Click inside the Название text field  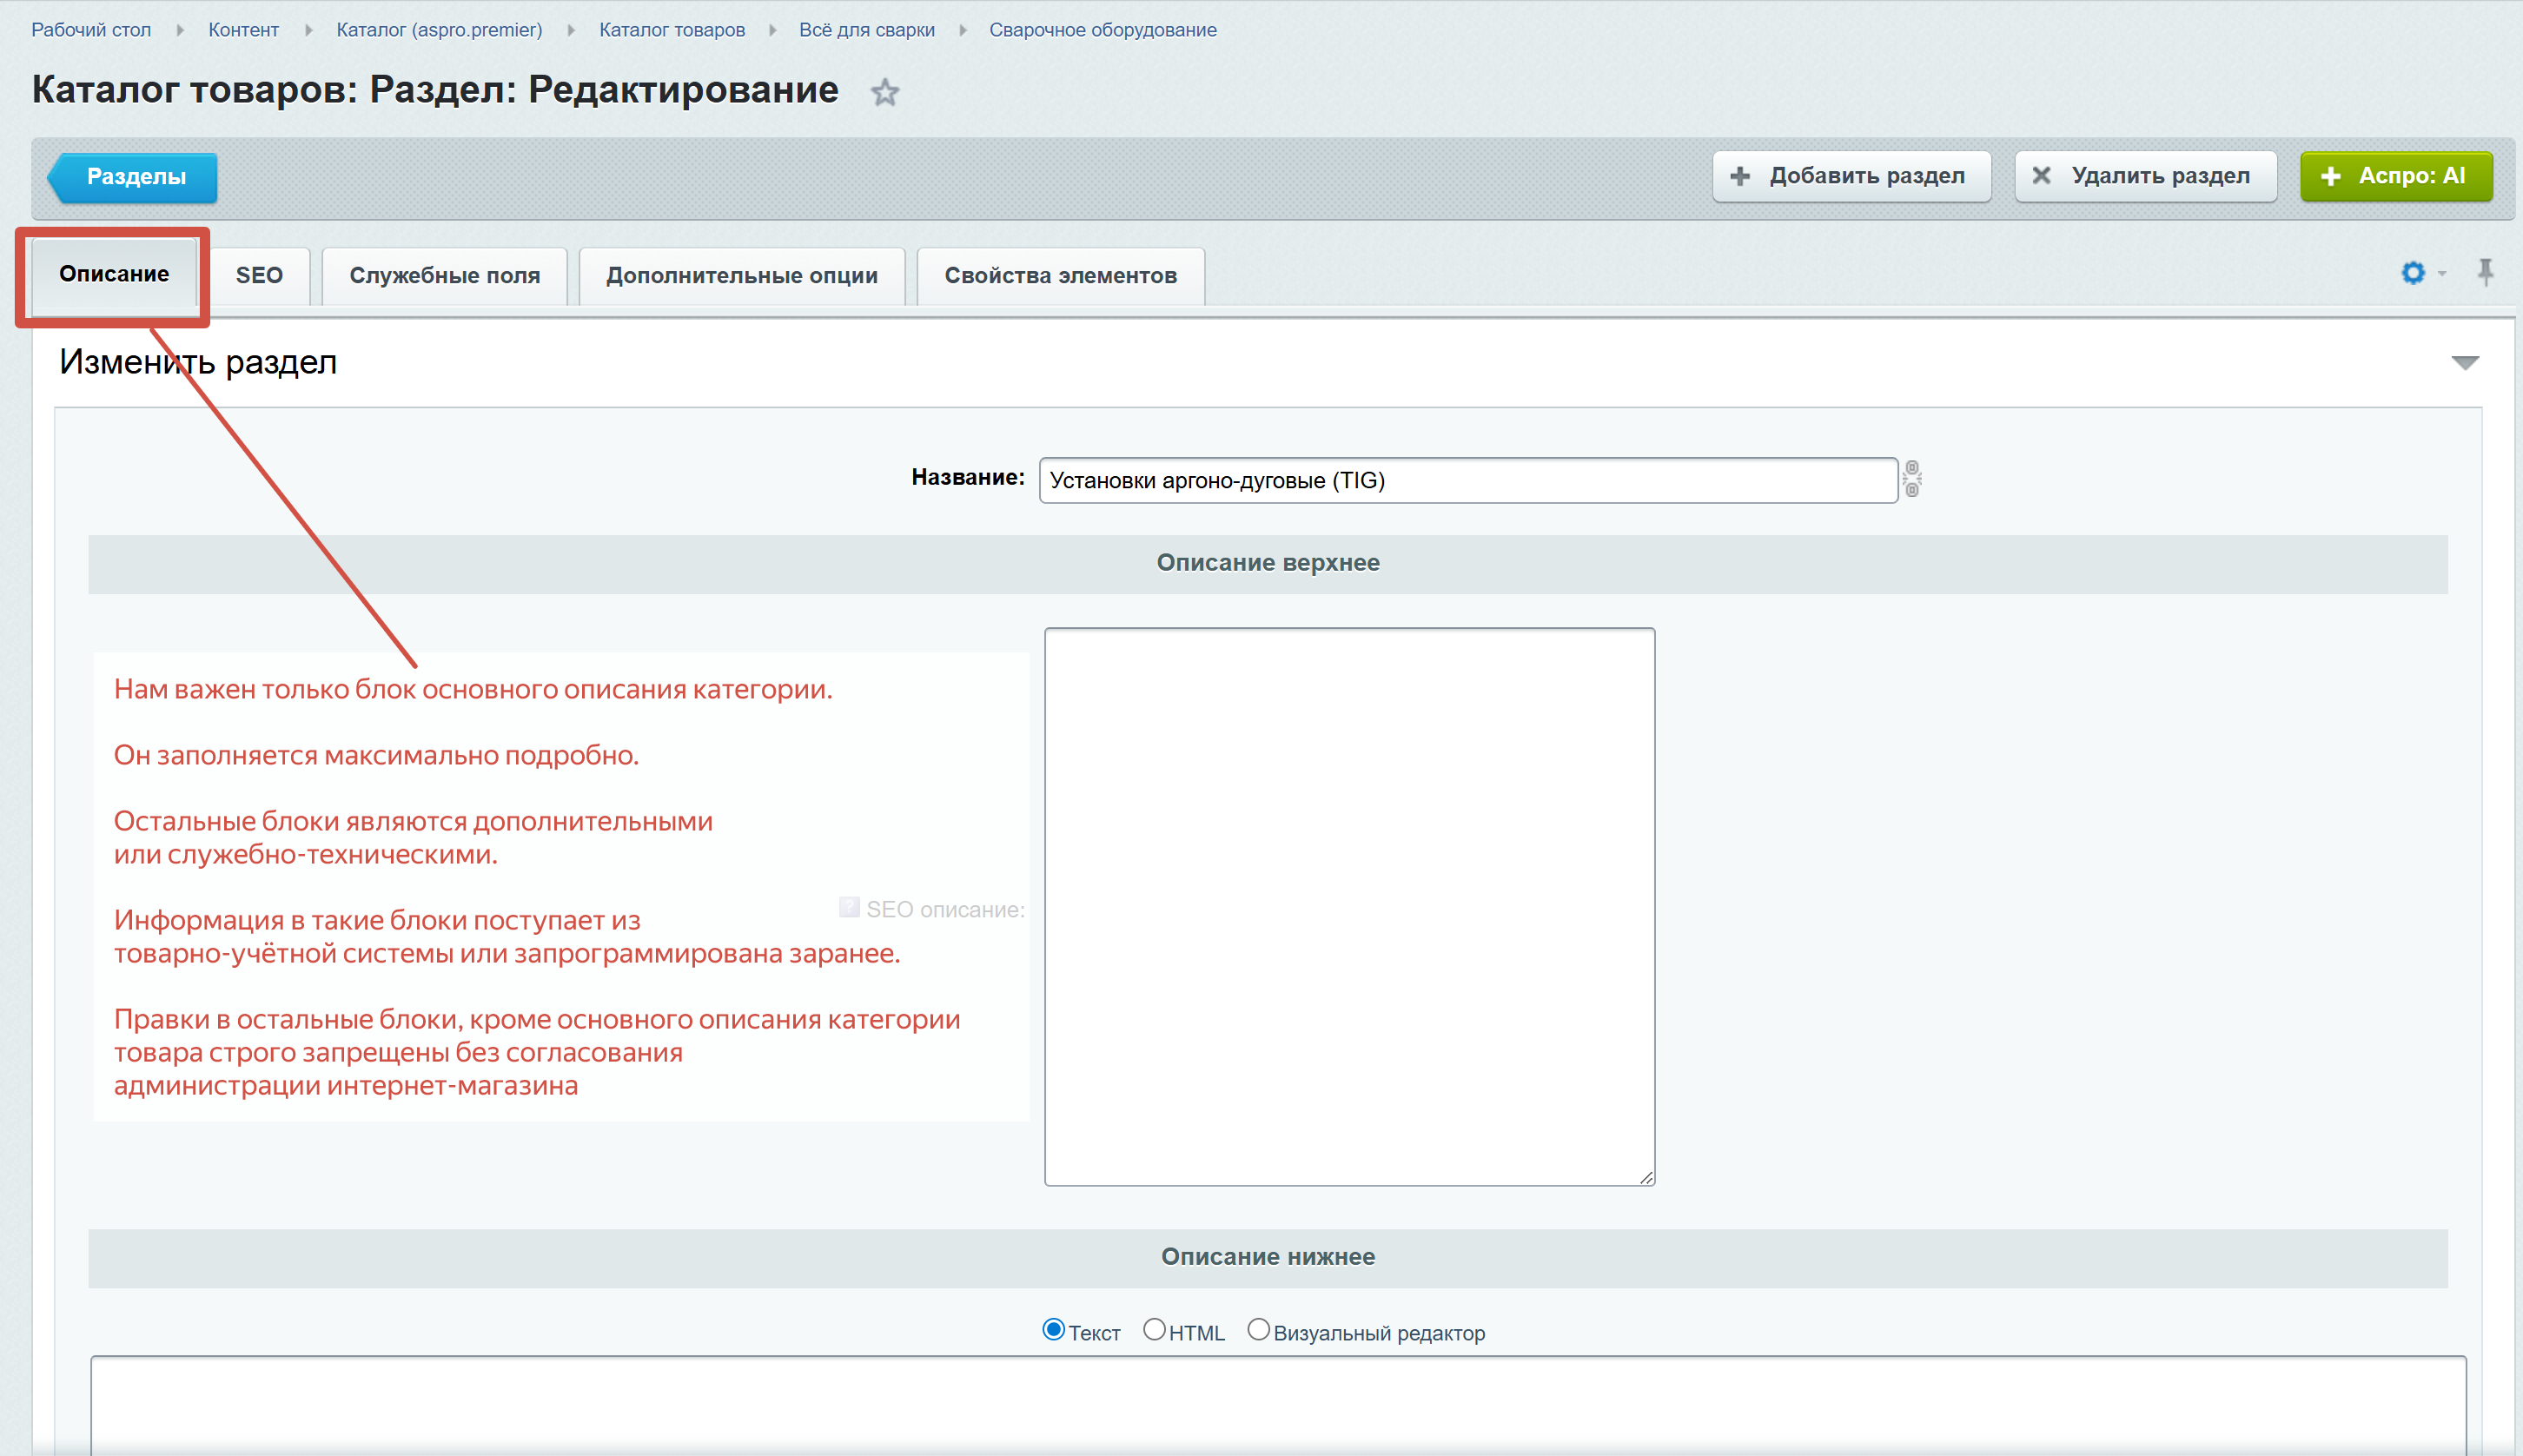tap(1467, 481)
